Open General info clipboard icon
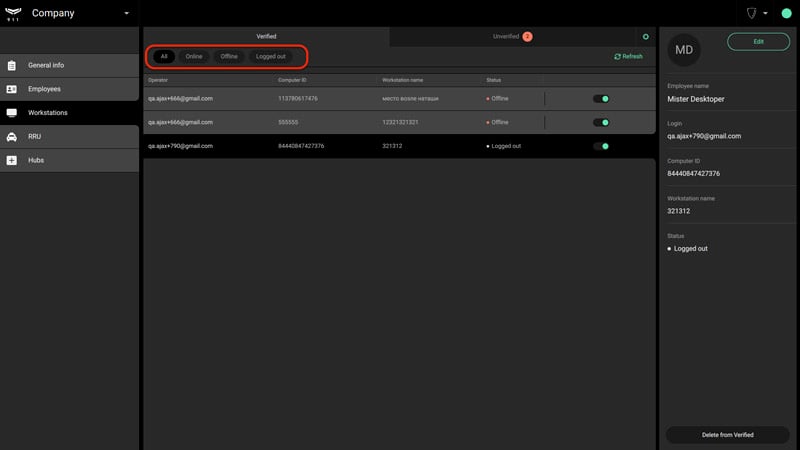This screenshot has width=800, height=450. [x=12, y=65]
